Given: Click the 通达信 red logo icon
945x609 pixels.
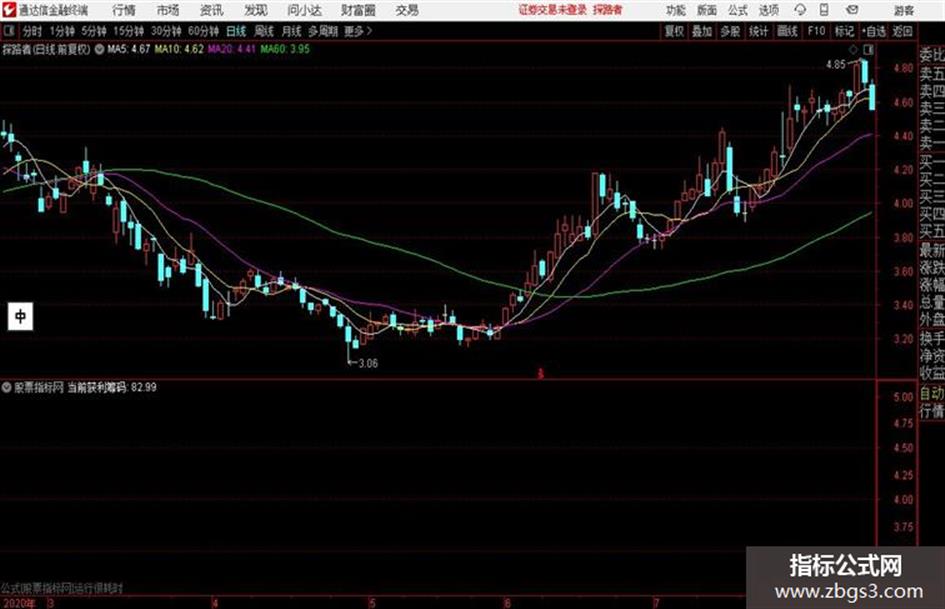Looking at the screenshot, I should point(9,10).
